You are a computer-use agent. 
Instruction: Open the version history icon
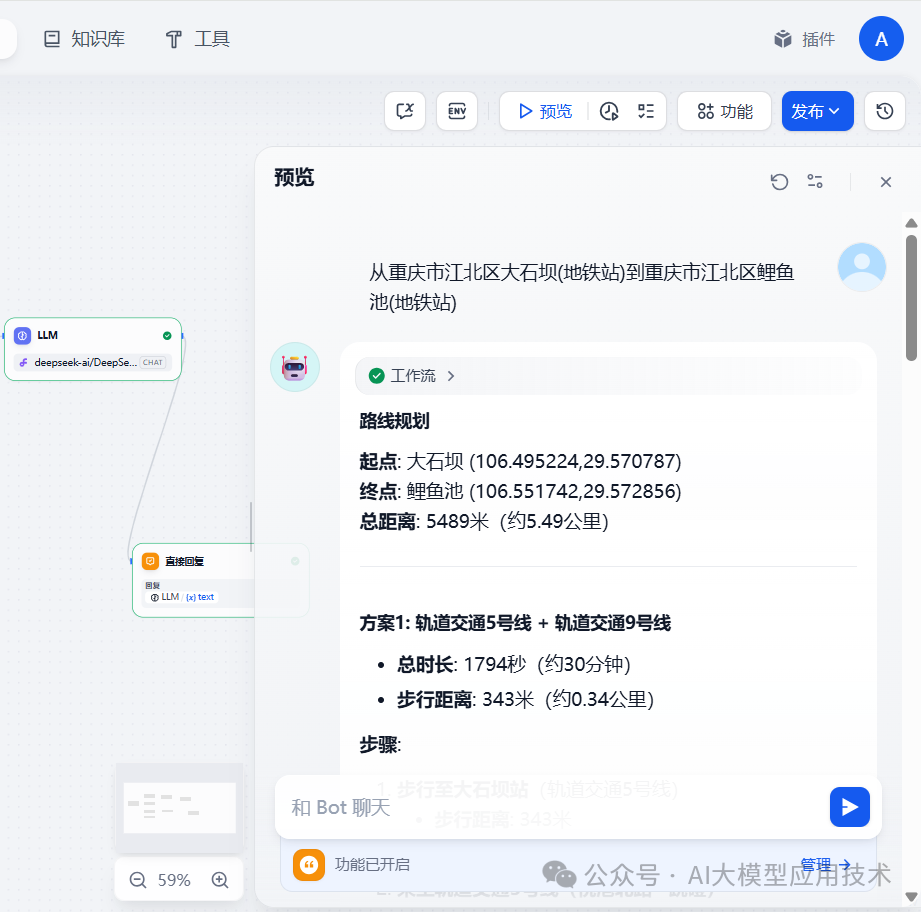point(884,111)
